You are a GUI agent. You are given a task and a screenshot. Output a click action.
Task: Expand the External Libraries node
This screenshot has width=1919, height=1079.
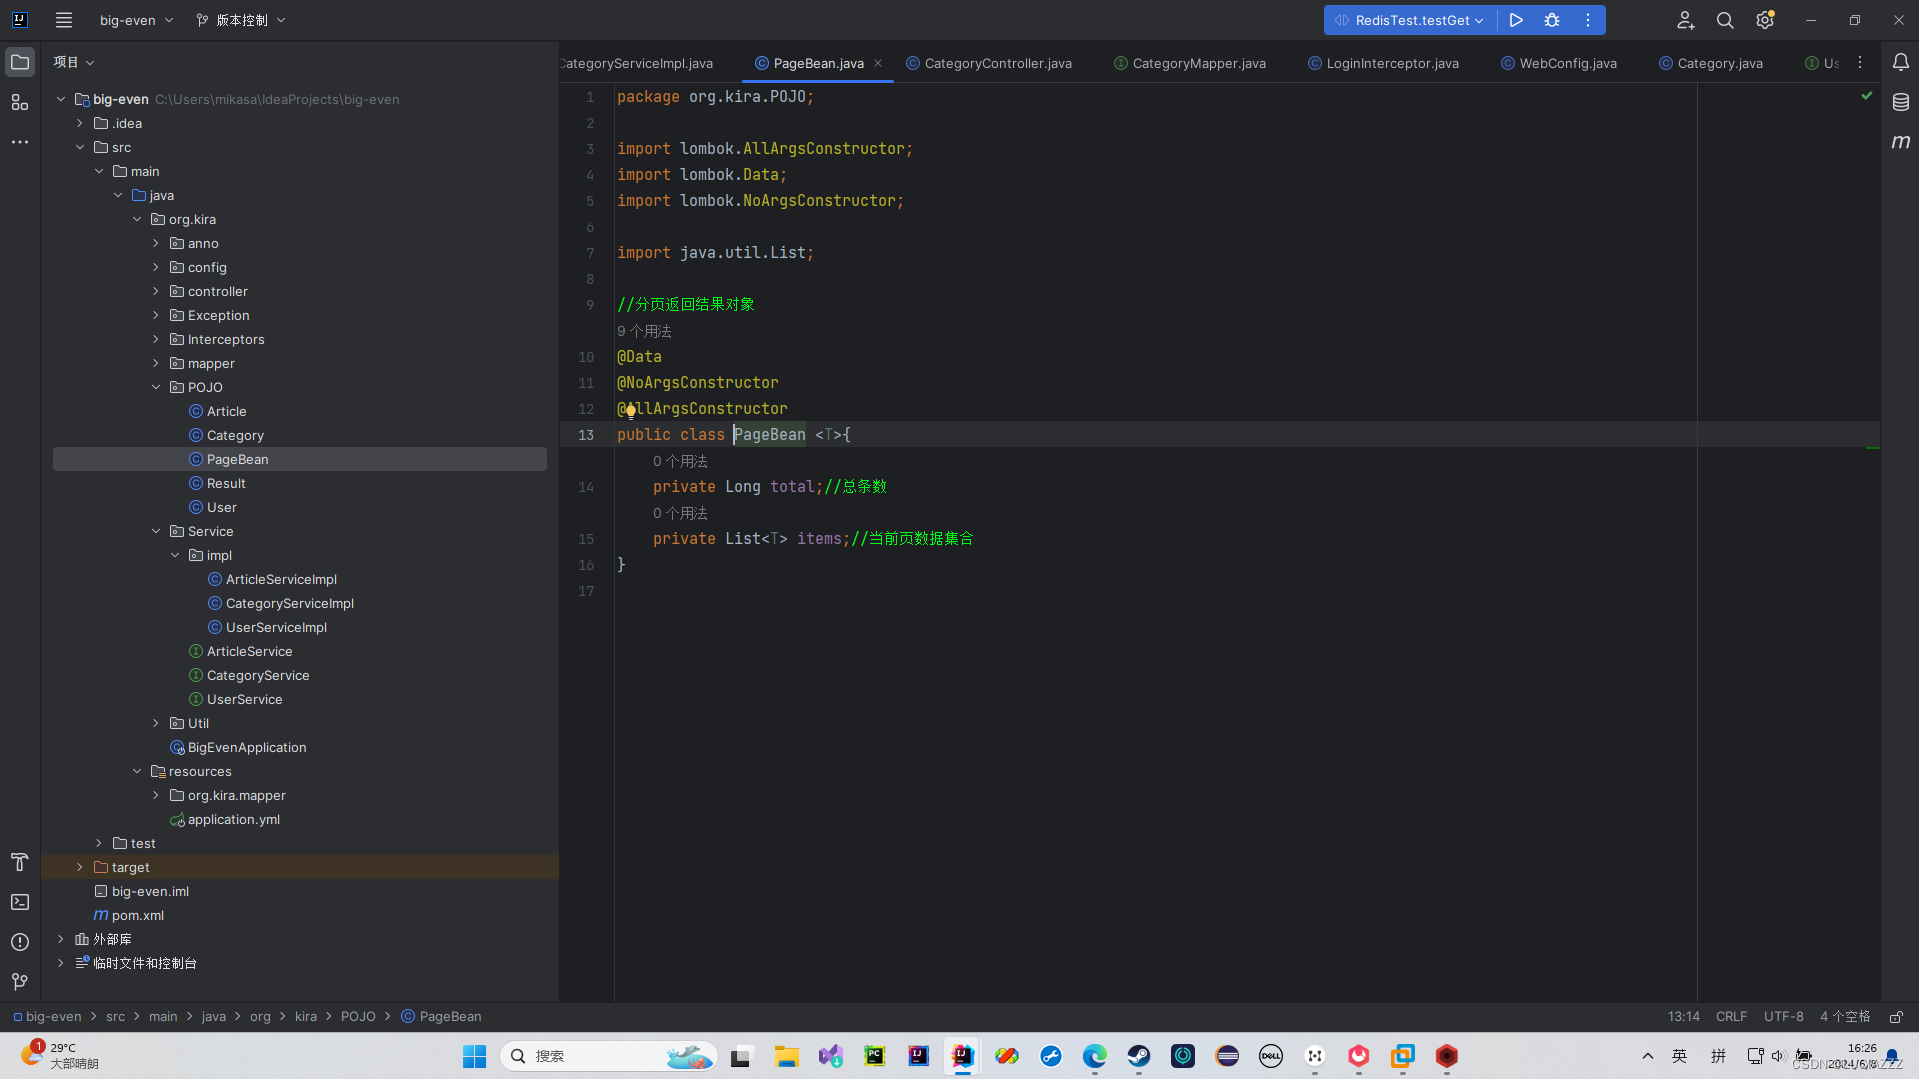(x=61, y=940)
